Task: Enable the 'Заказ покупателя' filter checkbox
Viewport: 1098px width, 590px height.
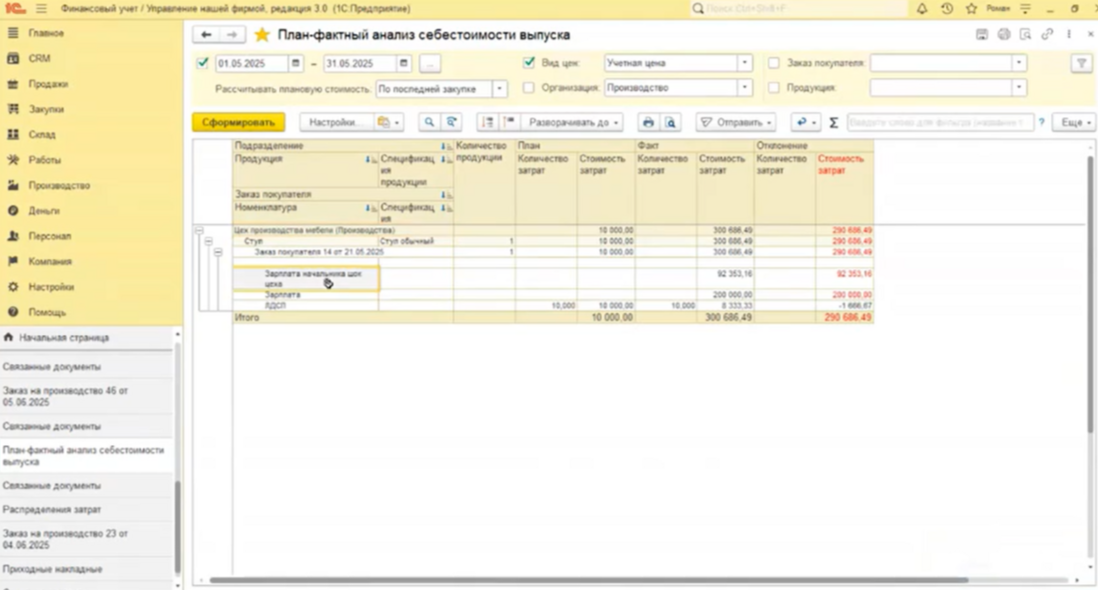Action: (773, 63)
